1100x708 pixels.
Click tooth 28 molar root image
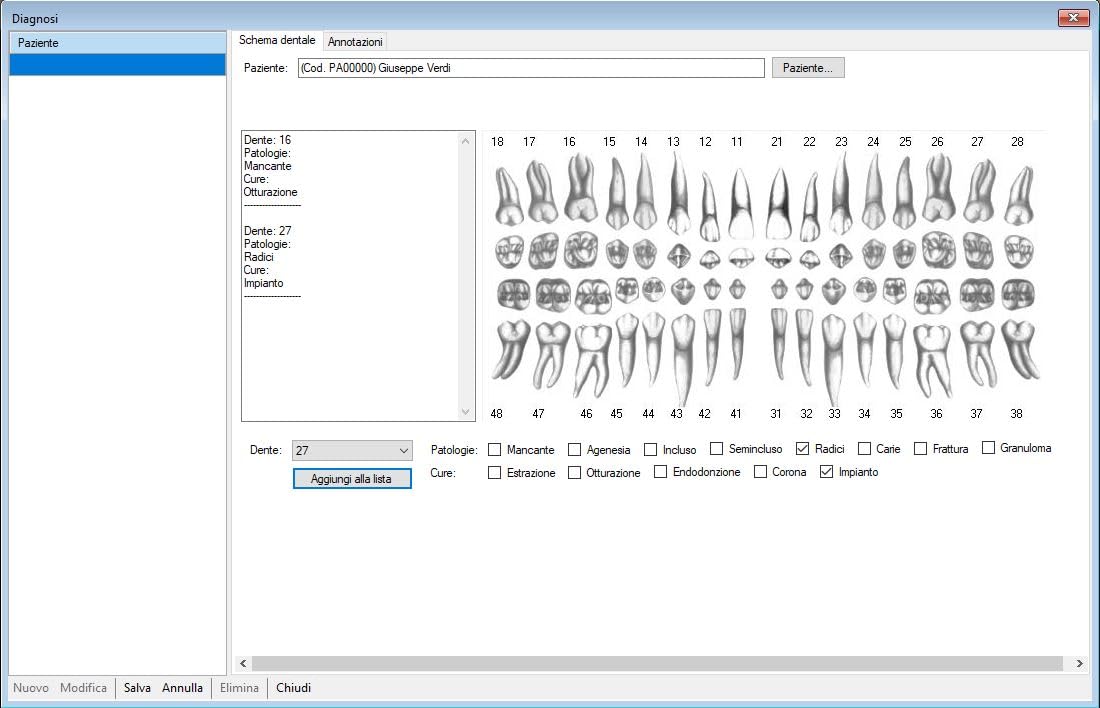[1019, 195]
